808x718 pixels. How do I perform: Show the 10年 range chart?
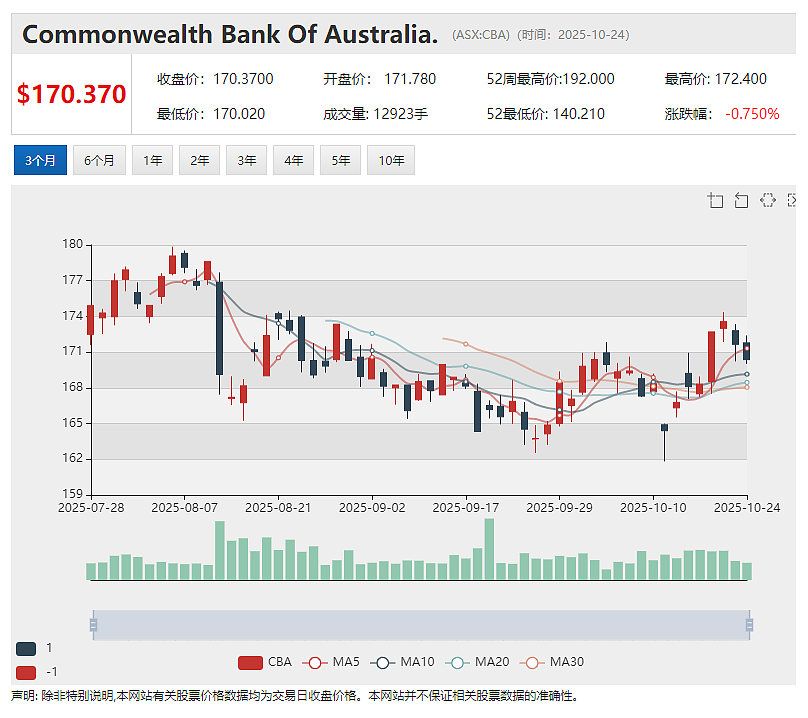click(x=391, y=160)
